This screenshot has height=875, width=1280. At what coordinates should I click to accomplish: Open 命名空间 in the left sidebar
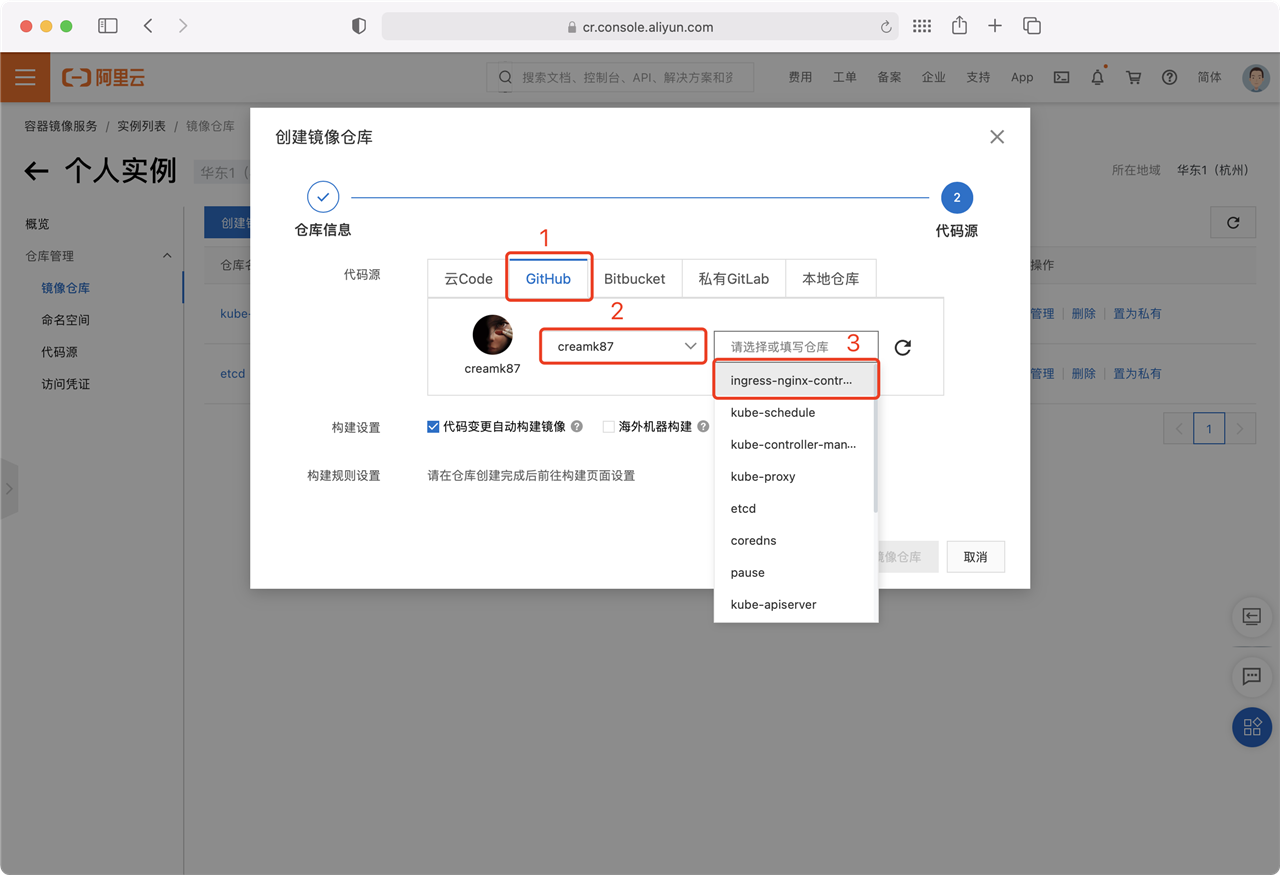click(x=65, y=320)
